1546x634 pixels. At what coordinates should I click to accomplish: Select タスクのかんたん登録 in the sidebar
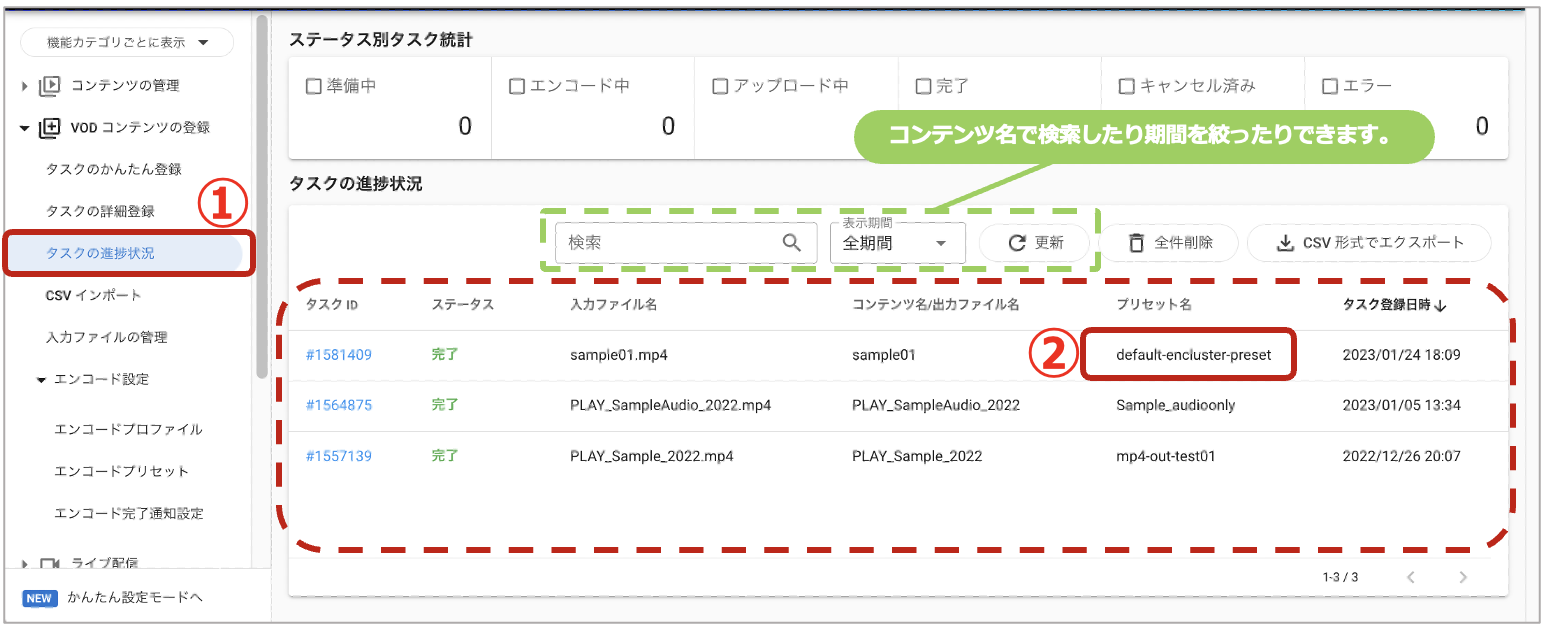coord(114,170)
